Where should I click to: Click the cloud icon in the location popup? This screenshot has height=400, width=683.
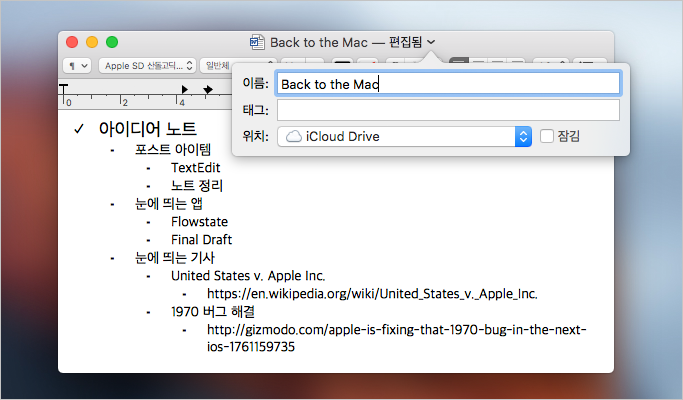coord(294,136)
